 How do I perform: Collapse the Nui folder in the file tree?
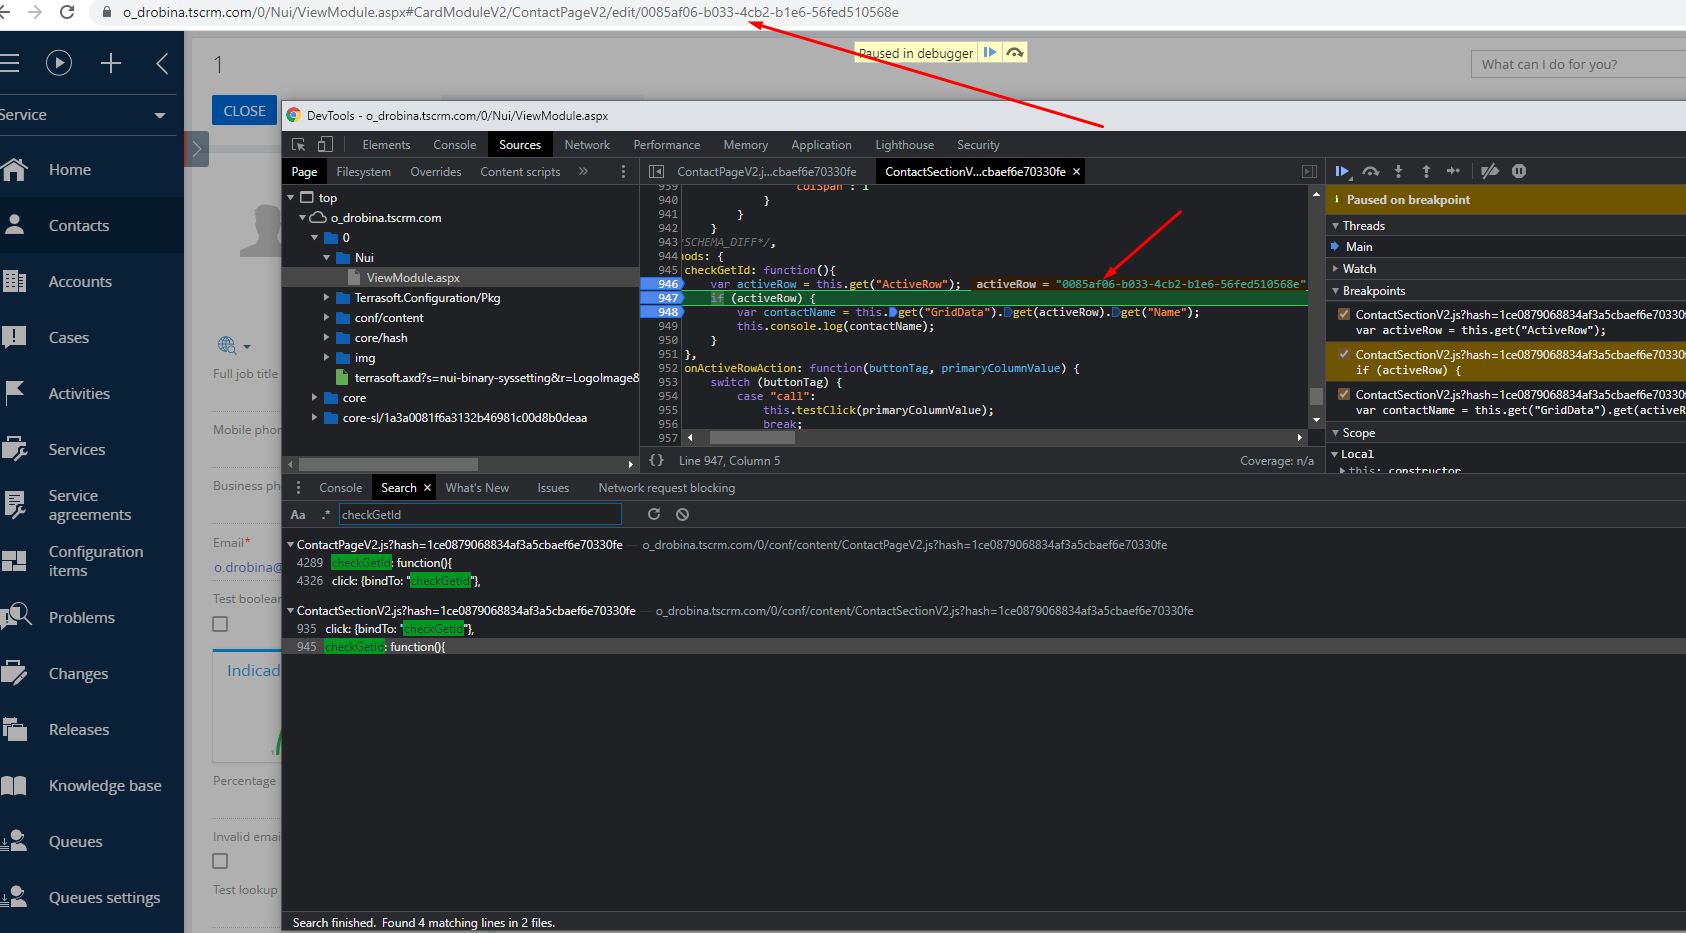click(x=327, y=257)
